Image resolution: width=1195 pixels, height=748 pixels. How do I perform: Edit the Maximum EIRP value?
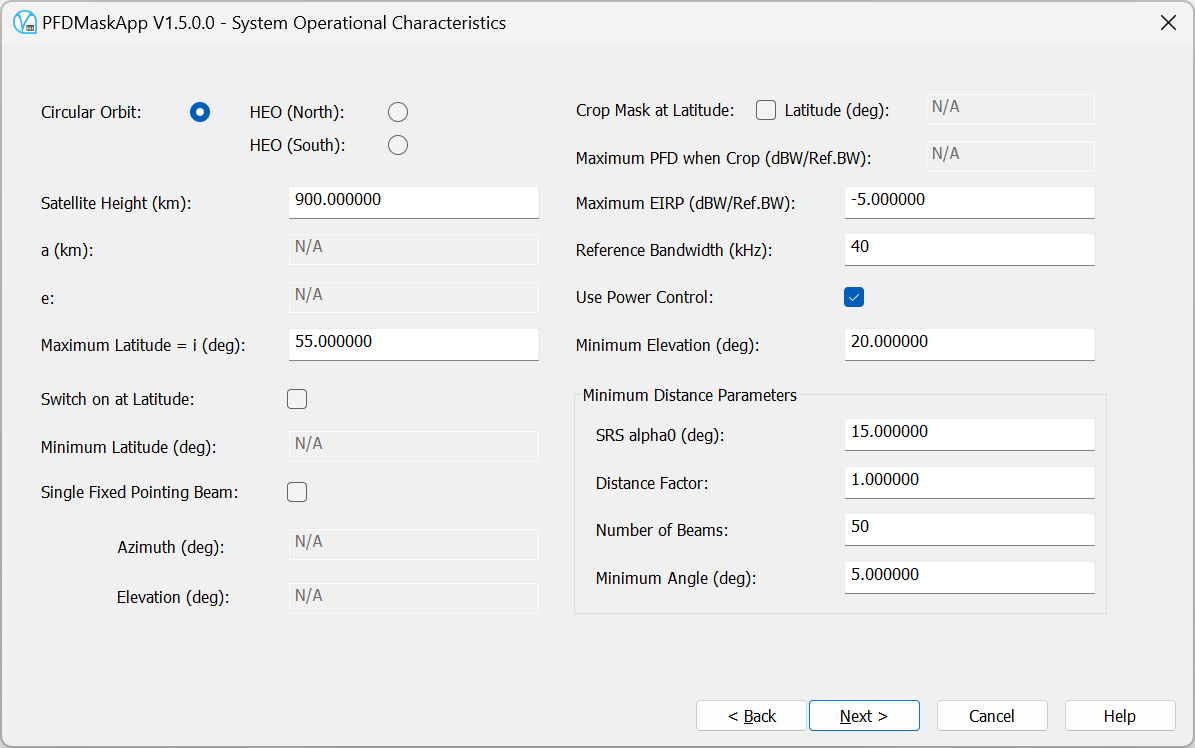click(968, 202)
